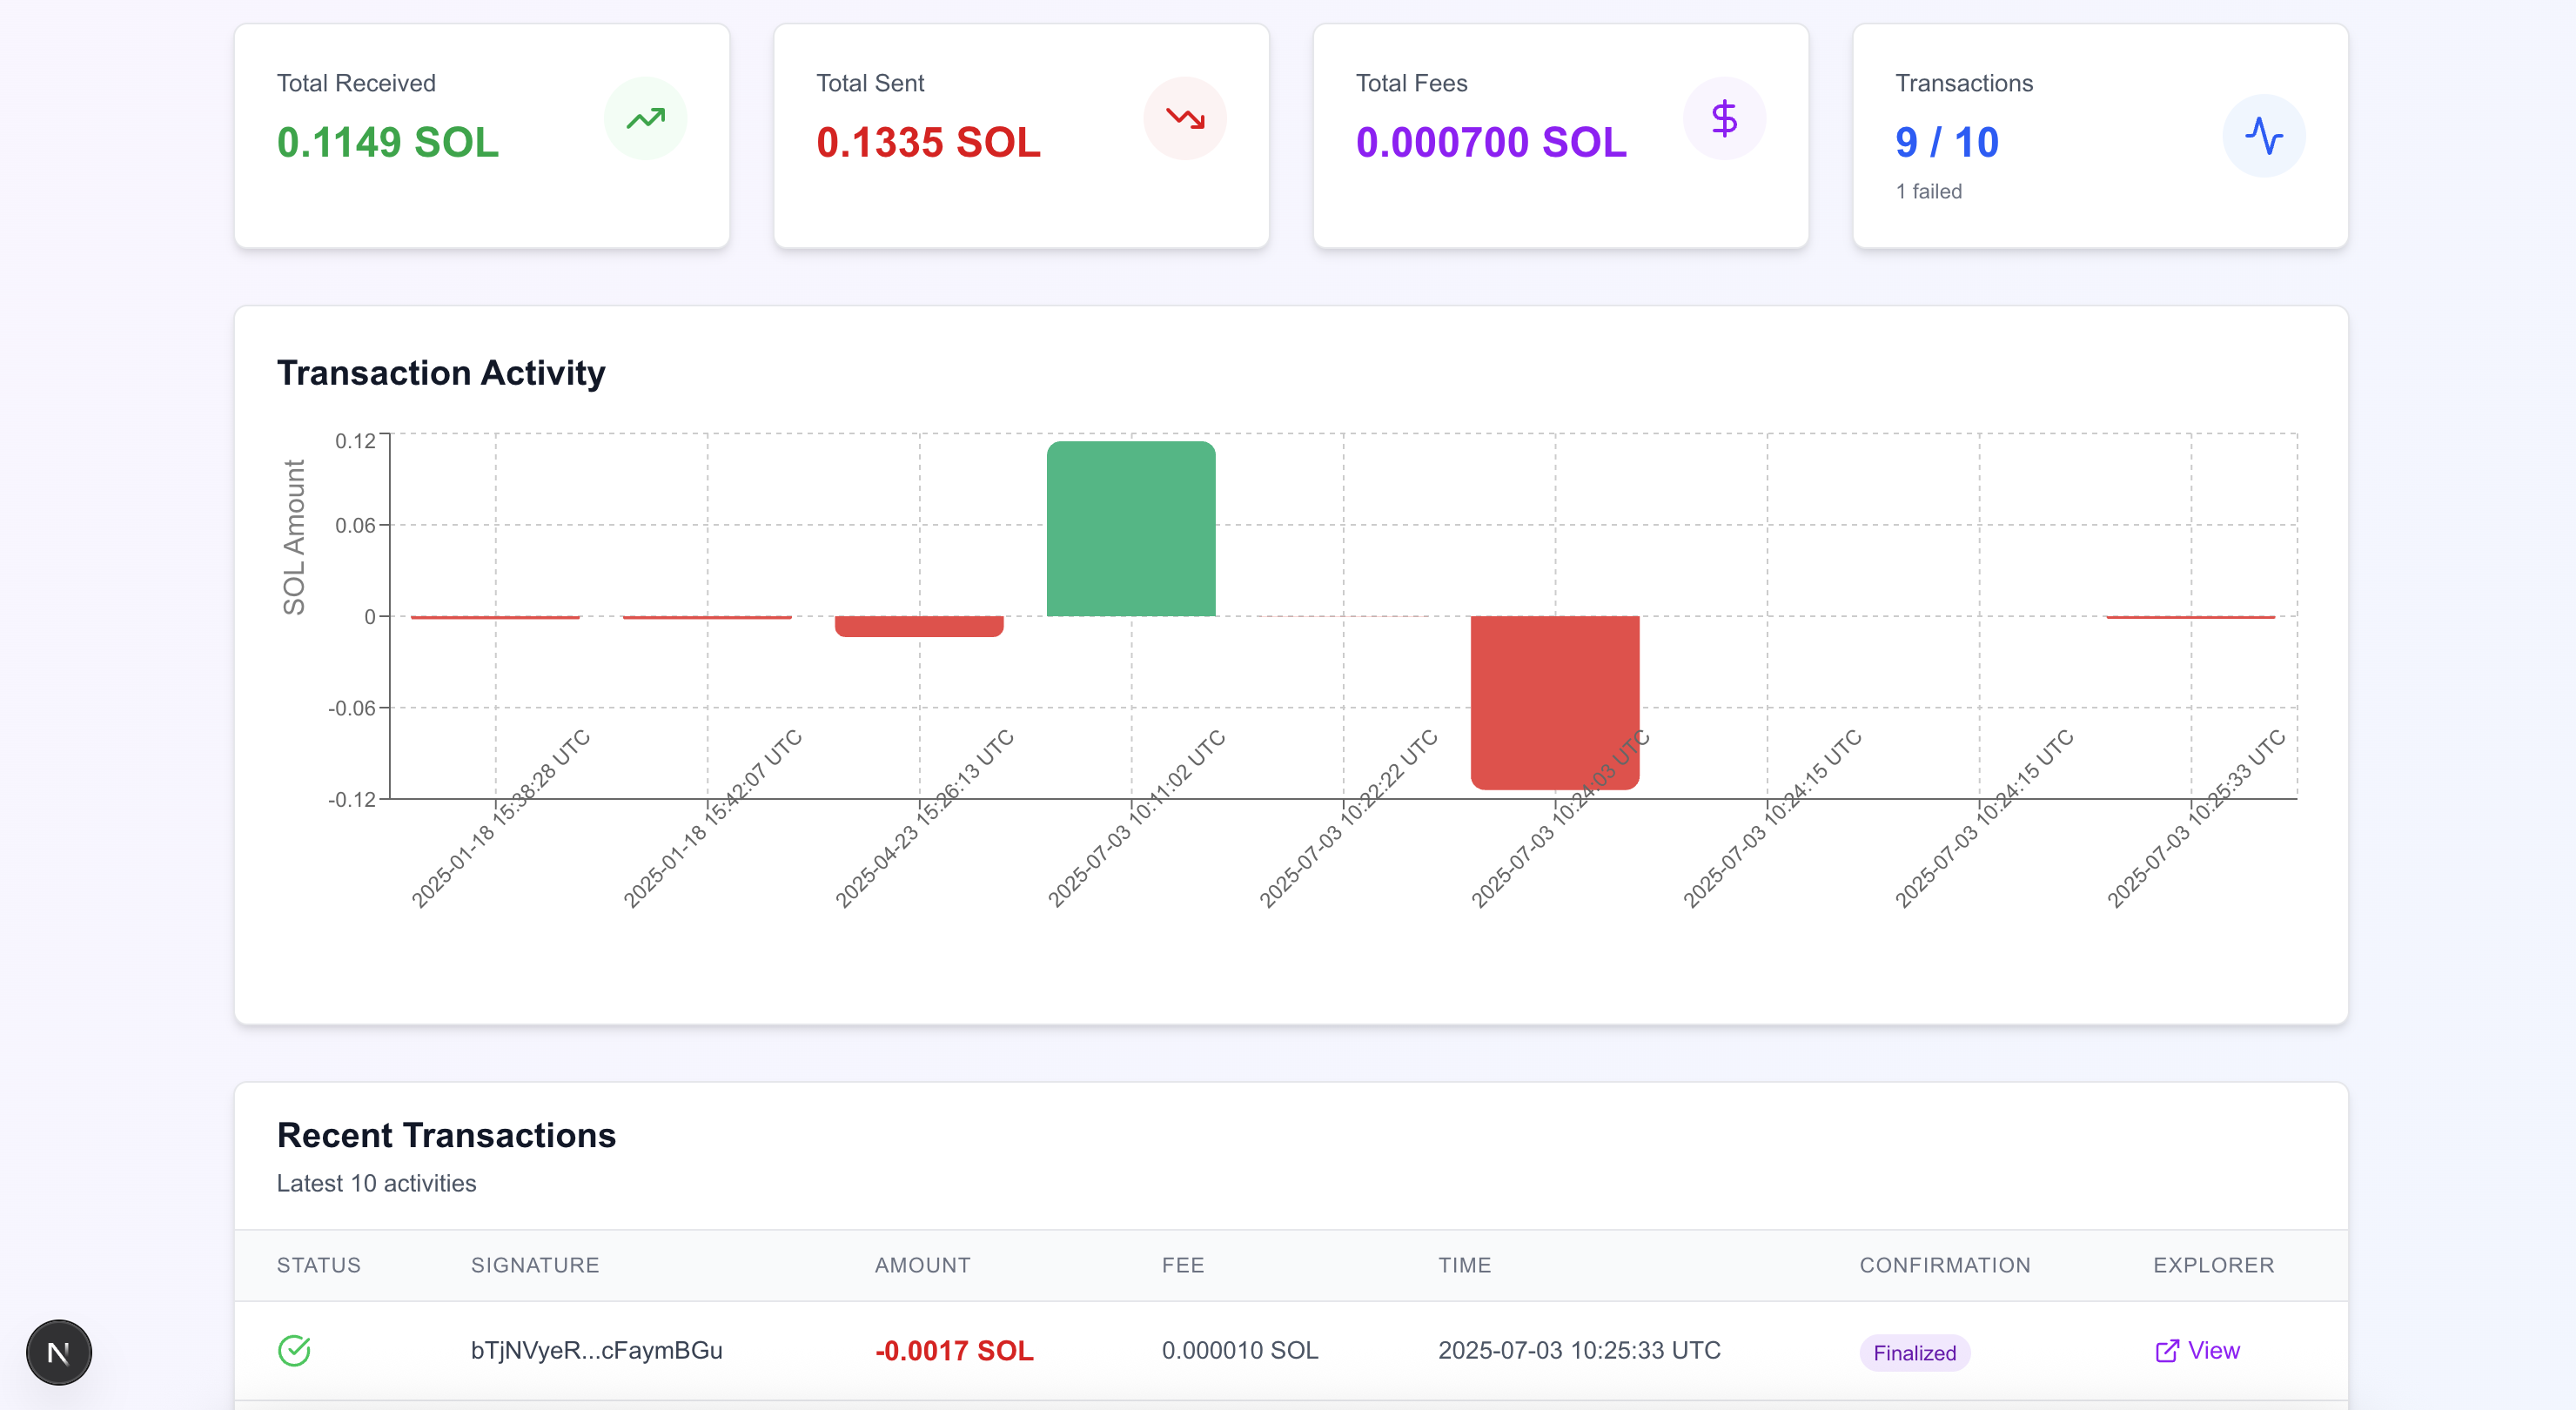Click the small red bar for 2025-04-23
The height and width of the screenshot is (1410, 2576).
(x=919, y=626)
